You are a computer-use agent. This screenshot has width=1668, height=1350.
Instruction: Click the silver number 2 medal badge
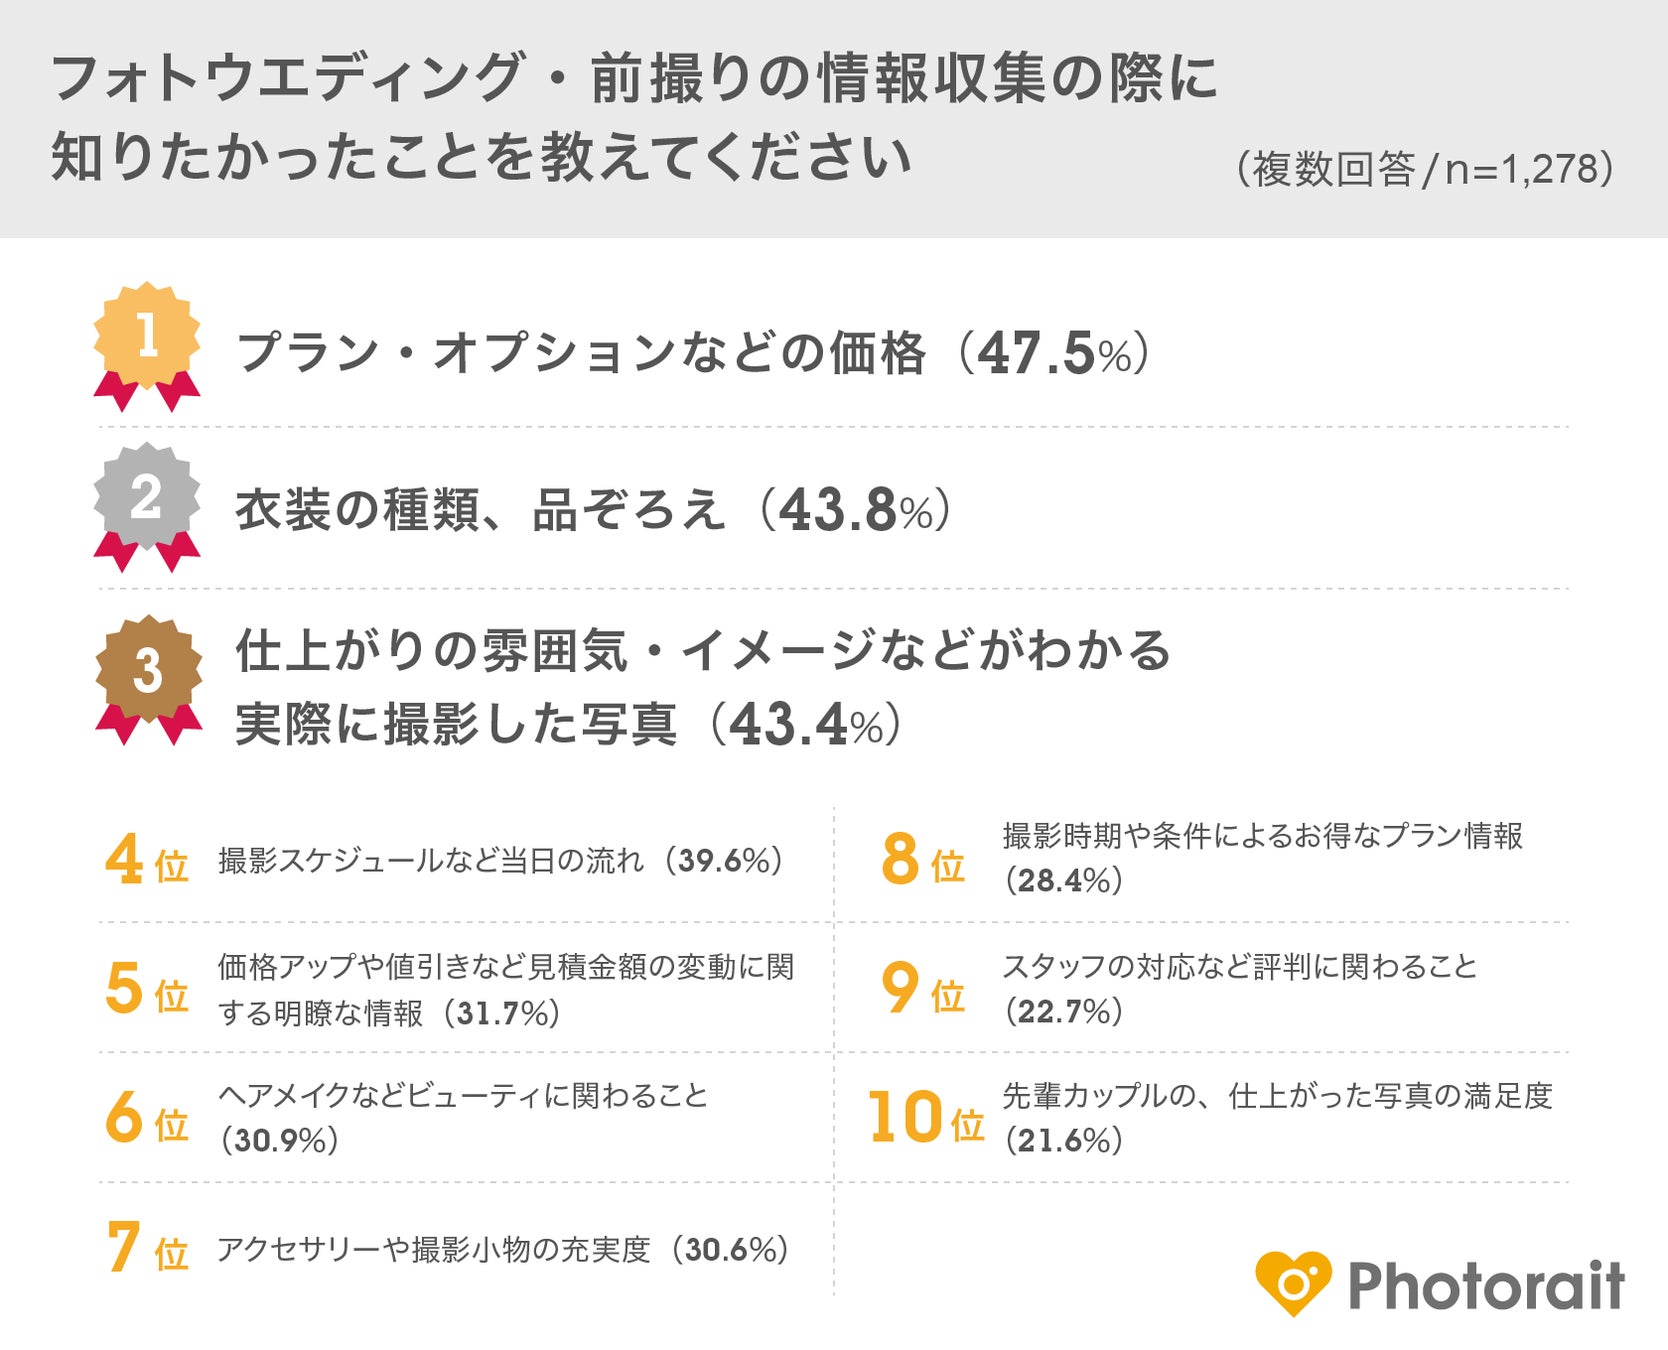(x=147, y=499)
